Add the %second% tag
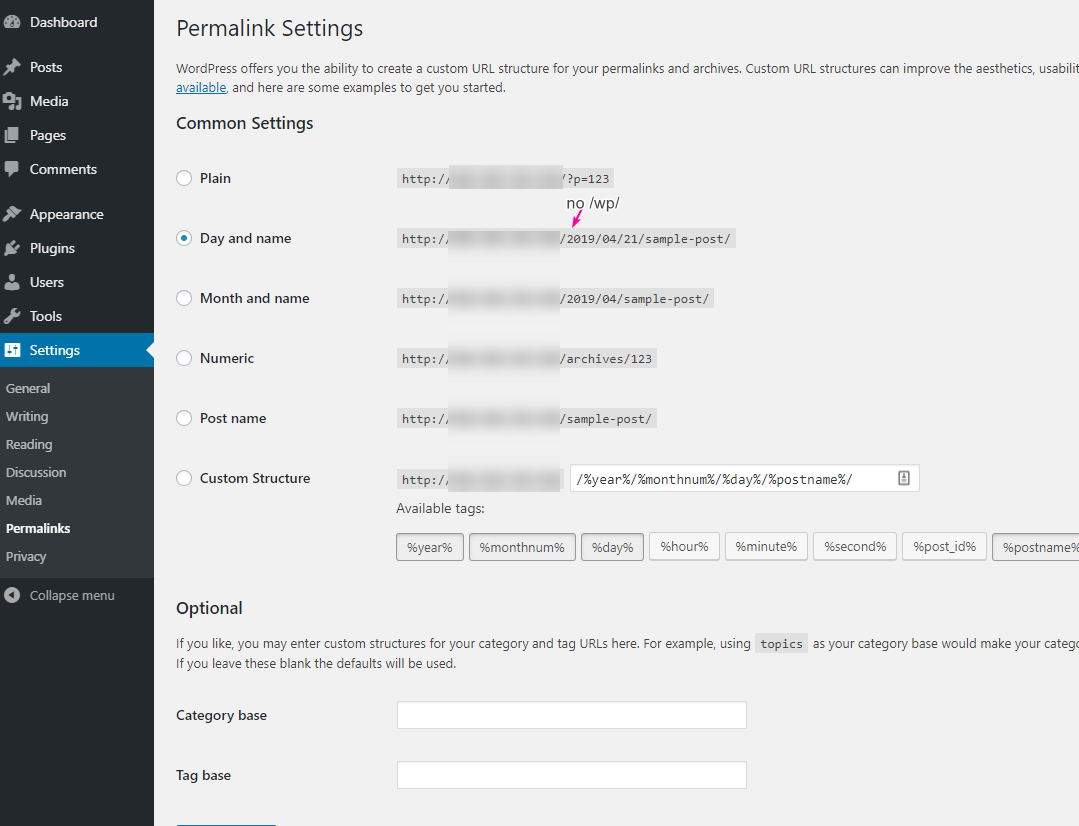This screenshot has width=1079, height=826. coord(855,547)
